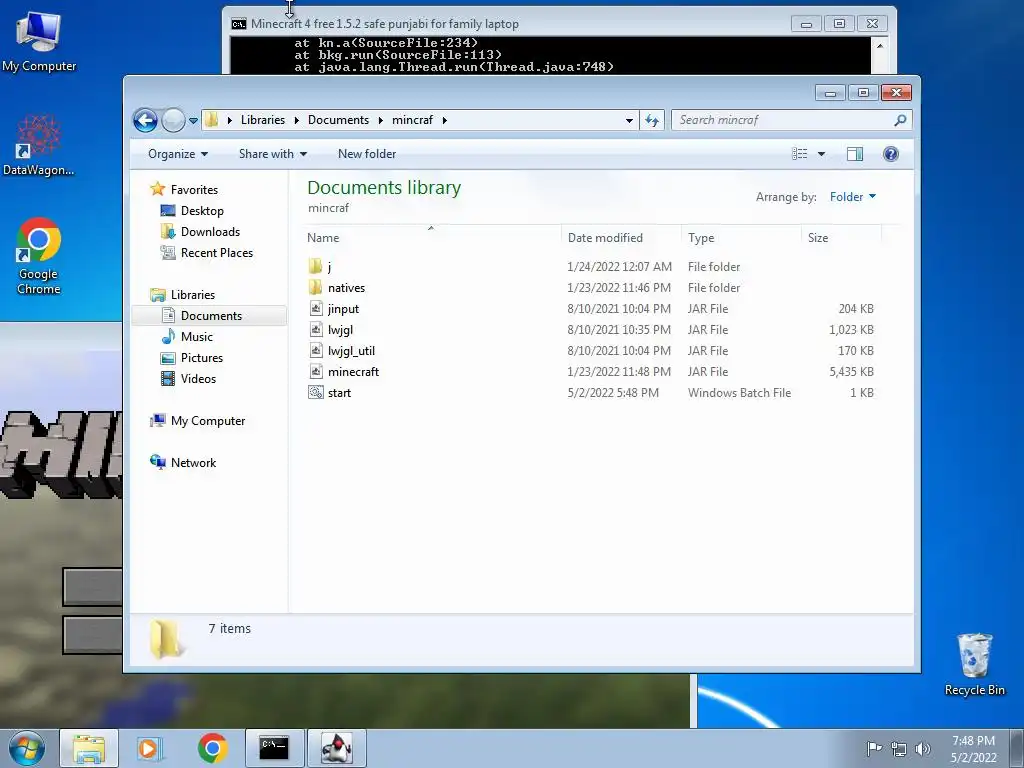Switch to command prompt taskbar button

274,748
